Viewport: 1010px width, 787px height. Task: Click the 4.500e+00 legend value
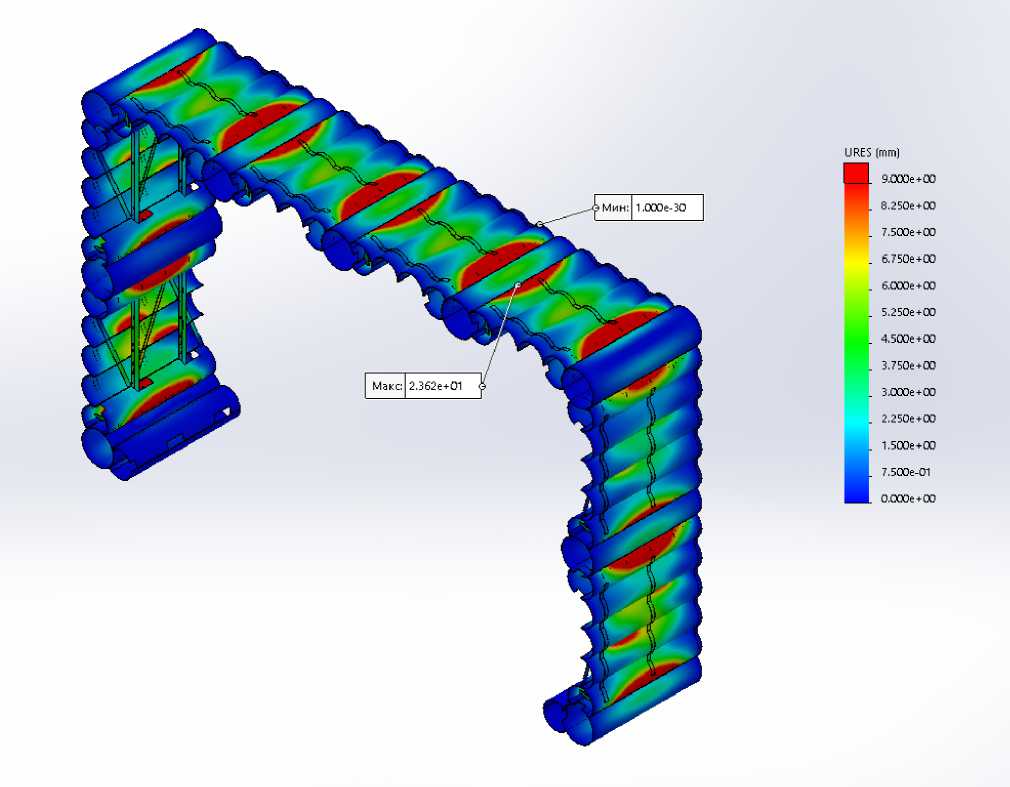click(908, 339)
